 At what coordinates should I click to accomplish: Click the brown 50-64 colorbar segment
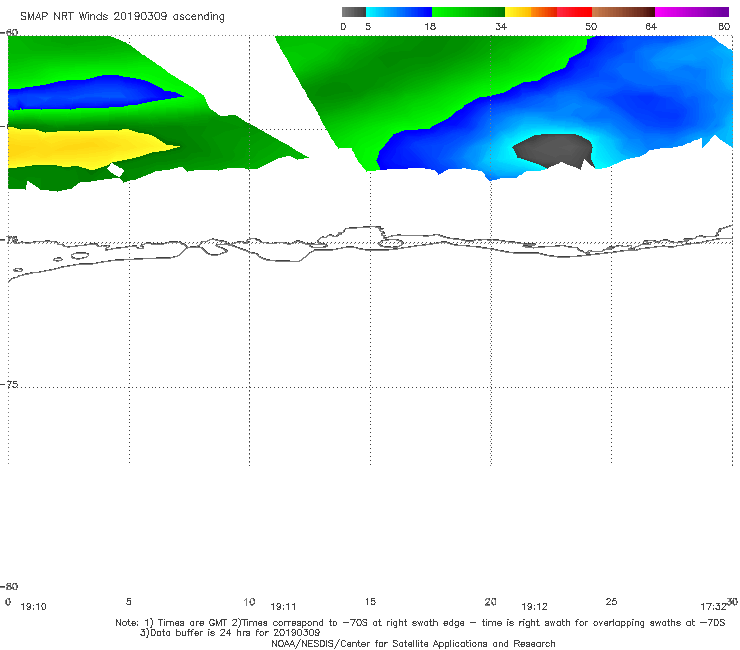tap(623, 12)
